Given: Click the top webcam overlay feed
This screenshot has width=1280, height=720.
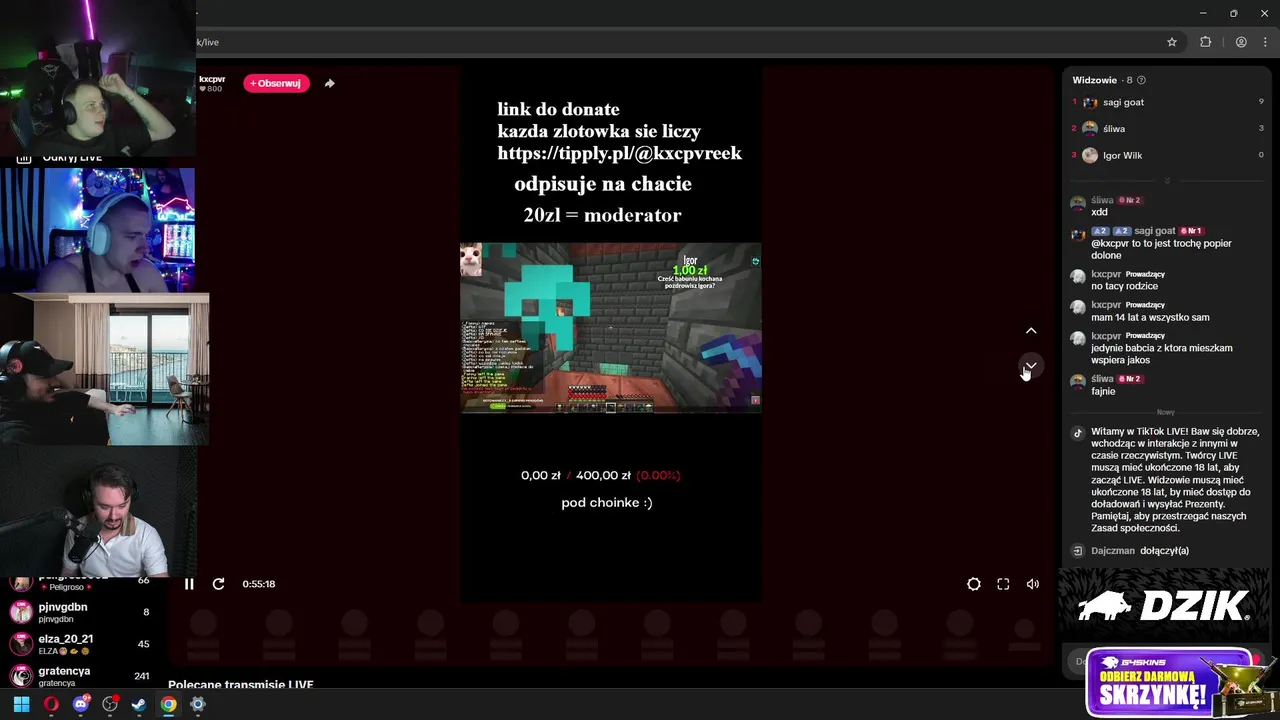Looking at the screenshot, I should coord(98,78).
